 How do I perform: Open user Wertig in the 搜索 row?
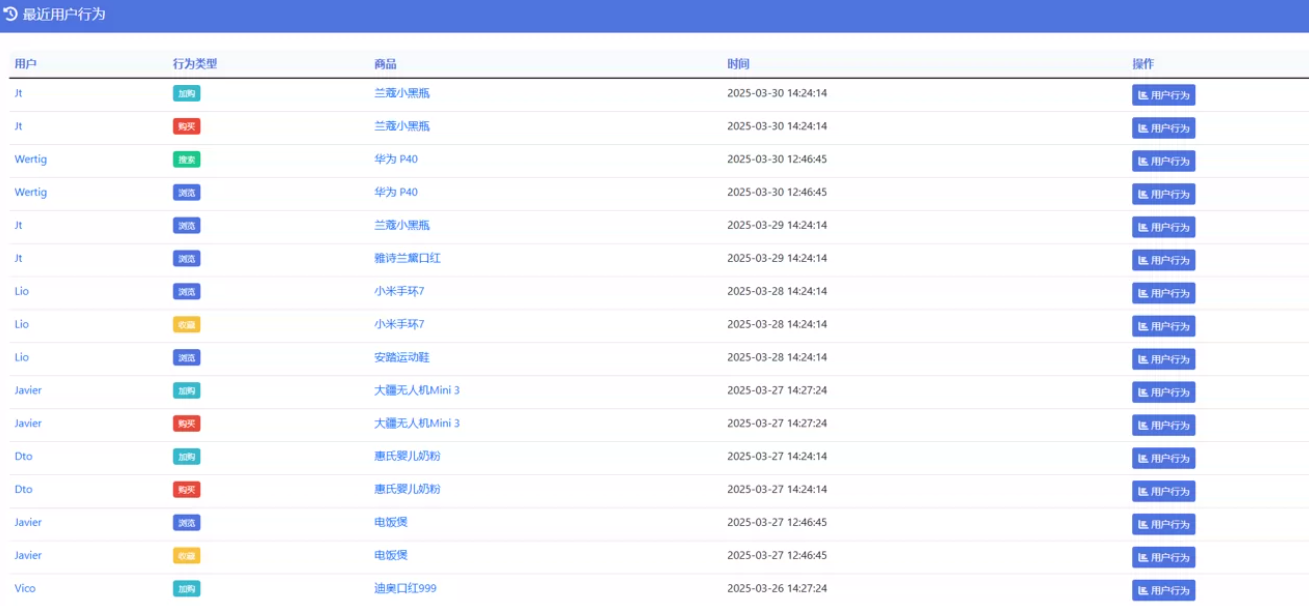point(30,159)
